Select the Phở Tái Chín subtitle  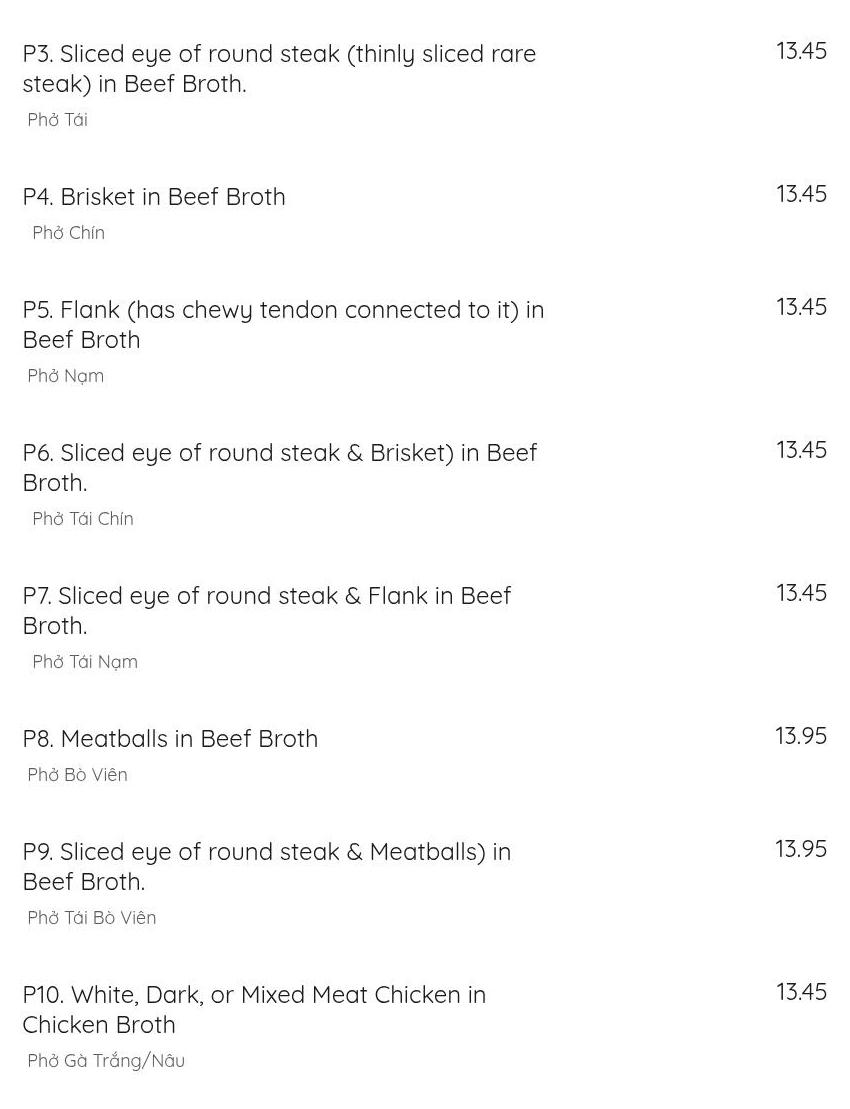click(x=83, y=518)
